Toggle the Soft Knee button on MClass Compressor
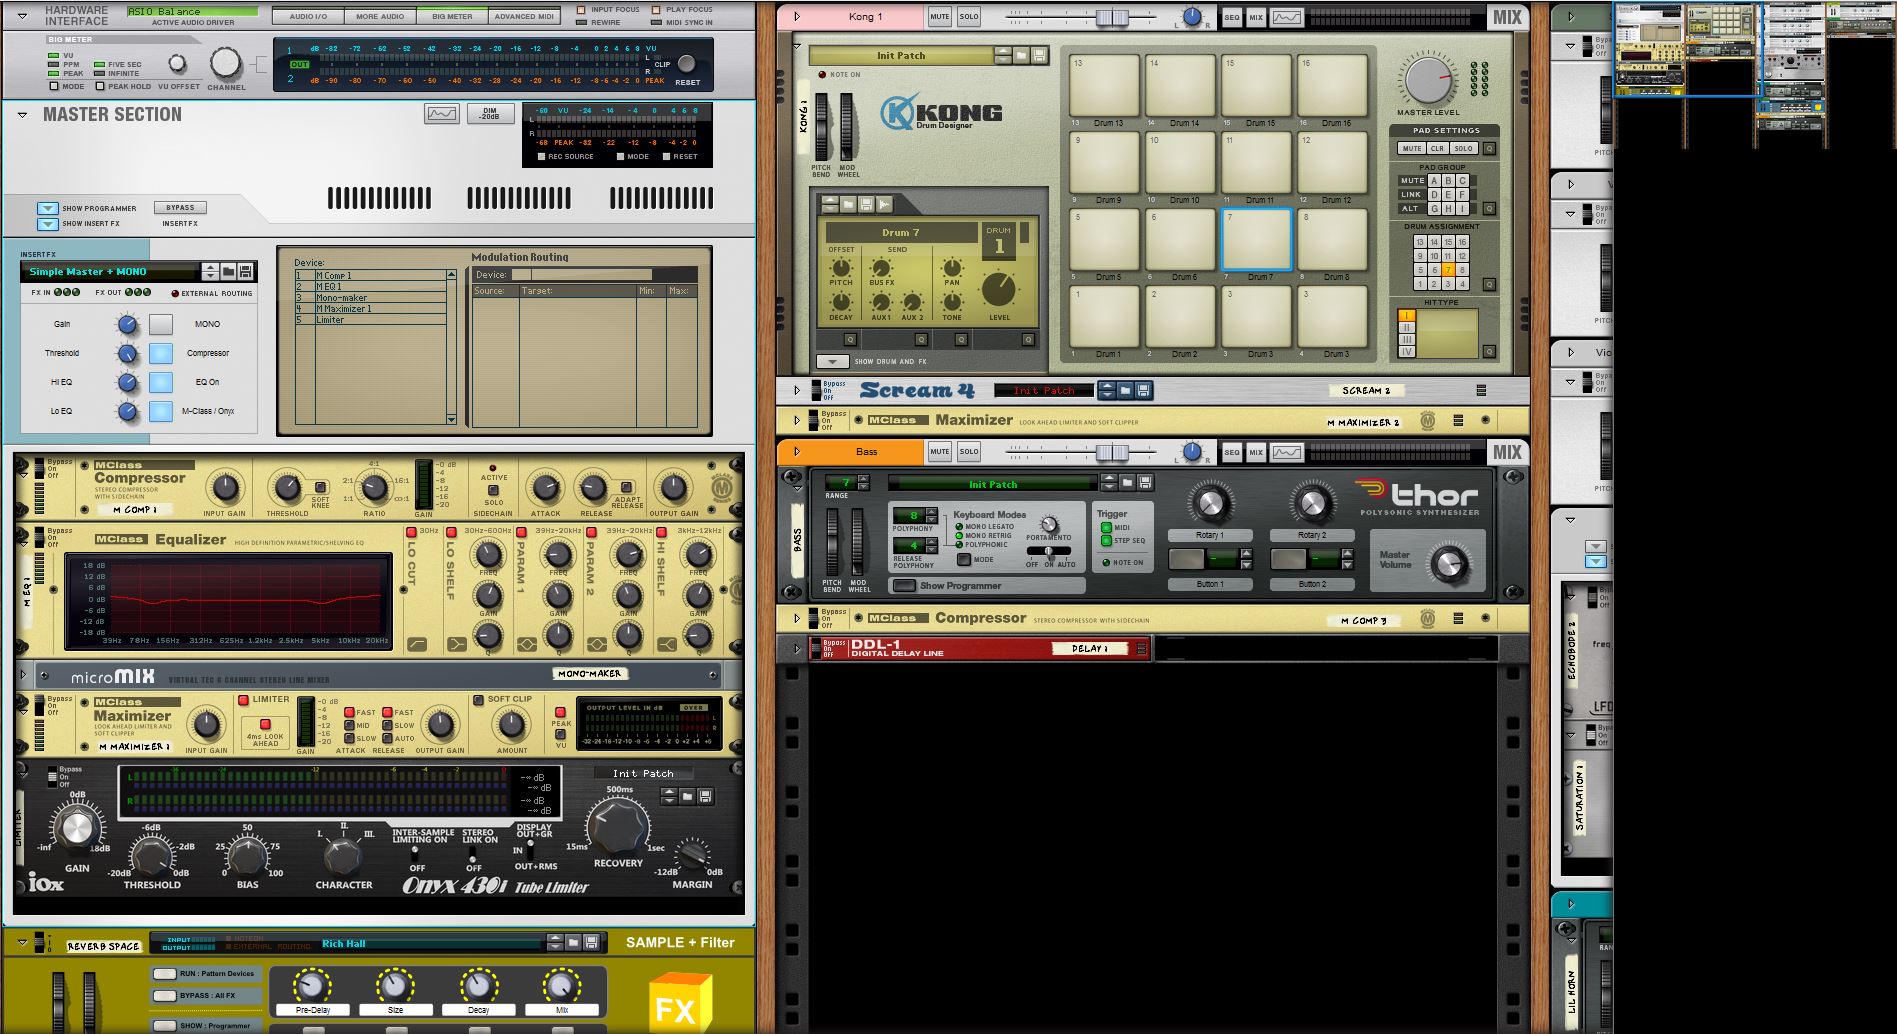1897x1034 pixels. (x=320, y=487)
